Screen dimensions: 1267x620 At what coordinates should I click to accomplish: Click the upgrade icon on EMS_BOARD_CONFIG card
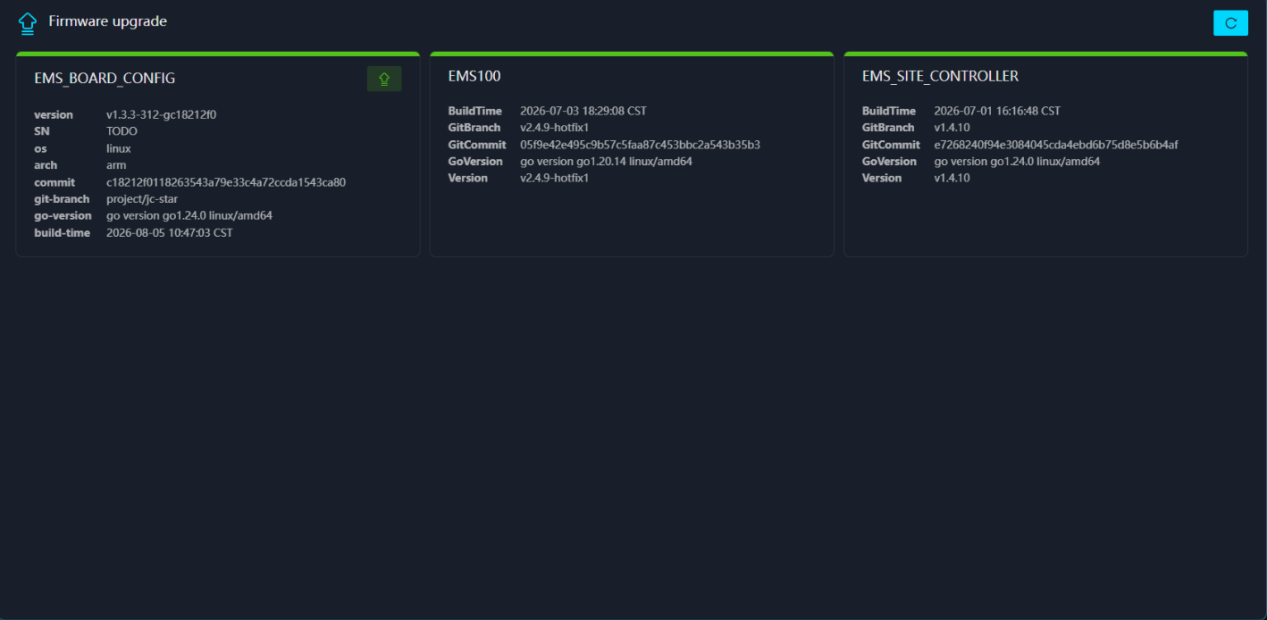(384, 79)
